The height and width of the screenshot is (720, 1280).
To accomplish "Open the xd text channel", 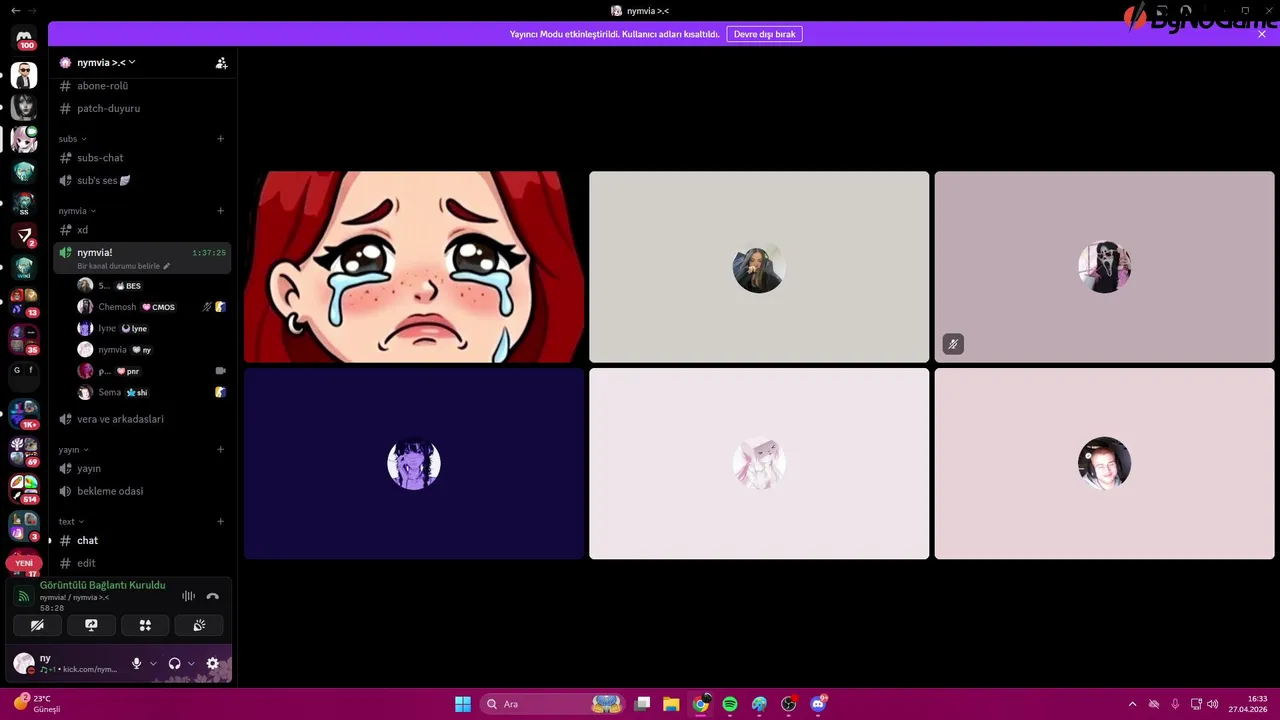I will click(x=142, y=230).
